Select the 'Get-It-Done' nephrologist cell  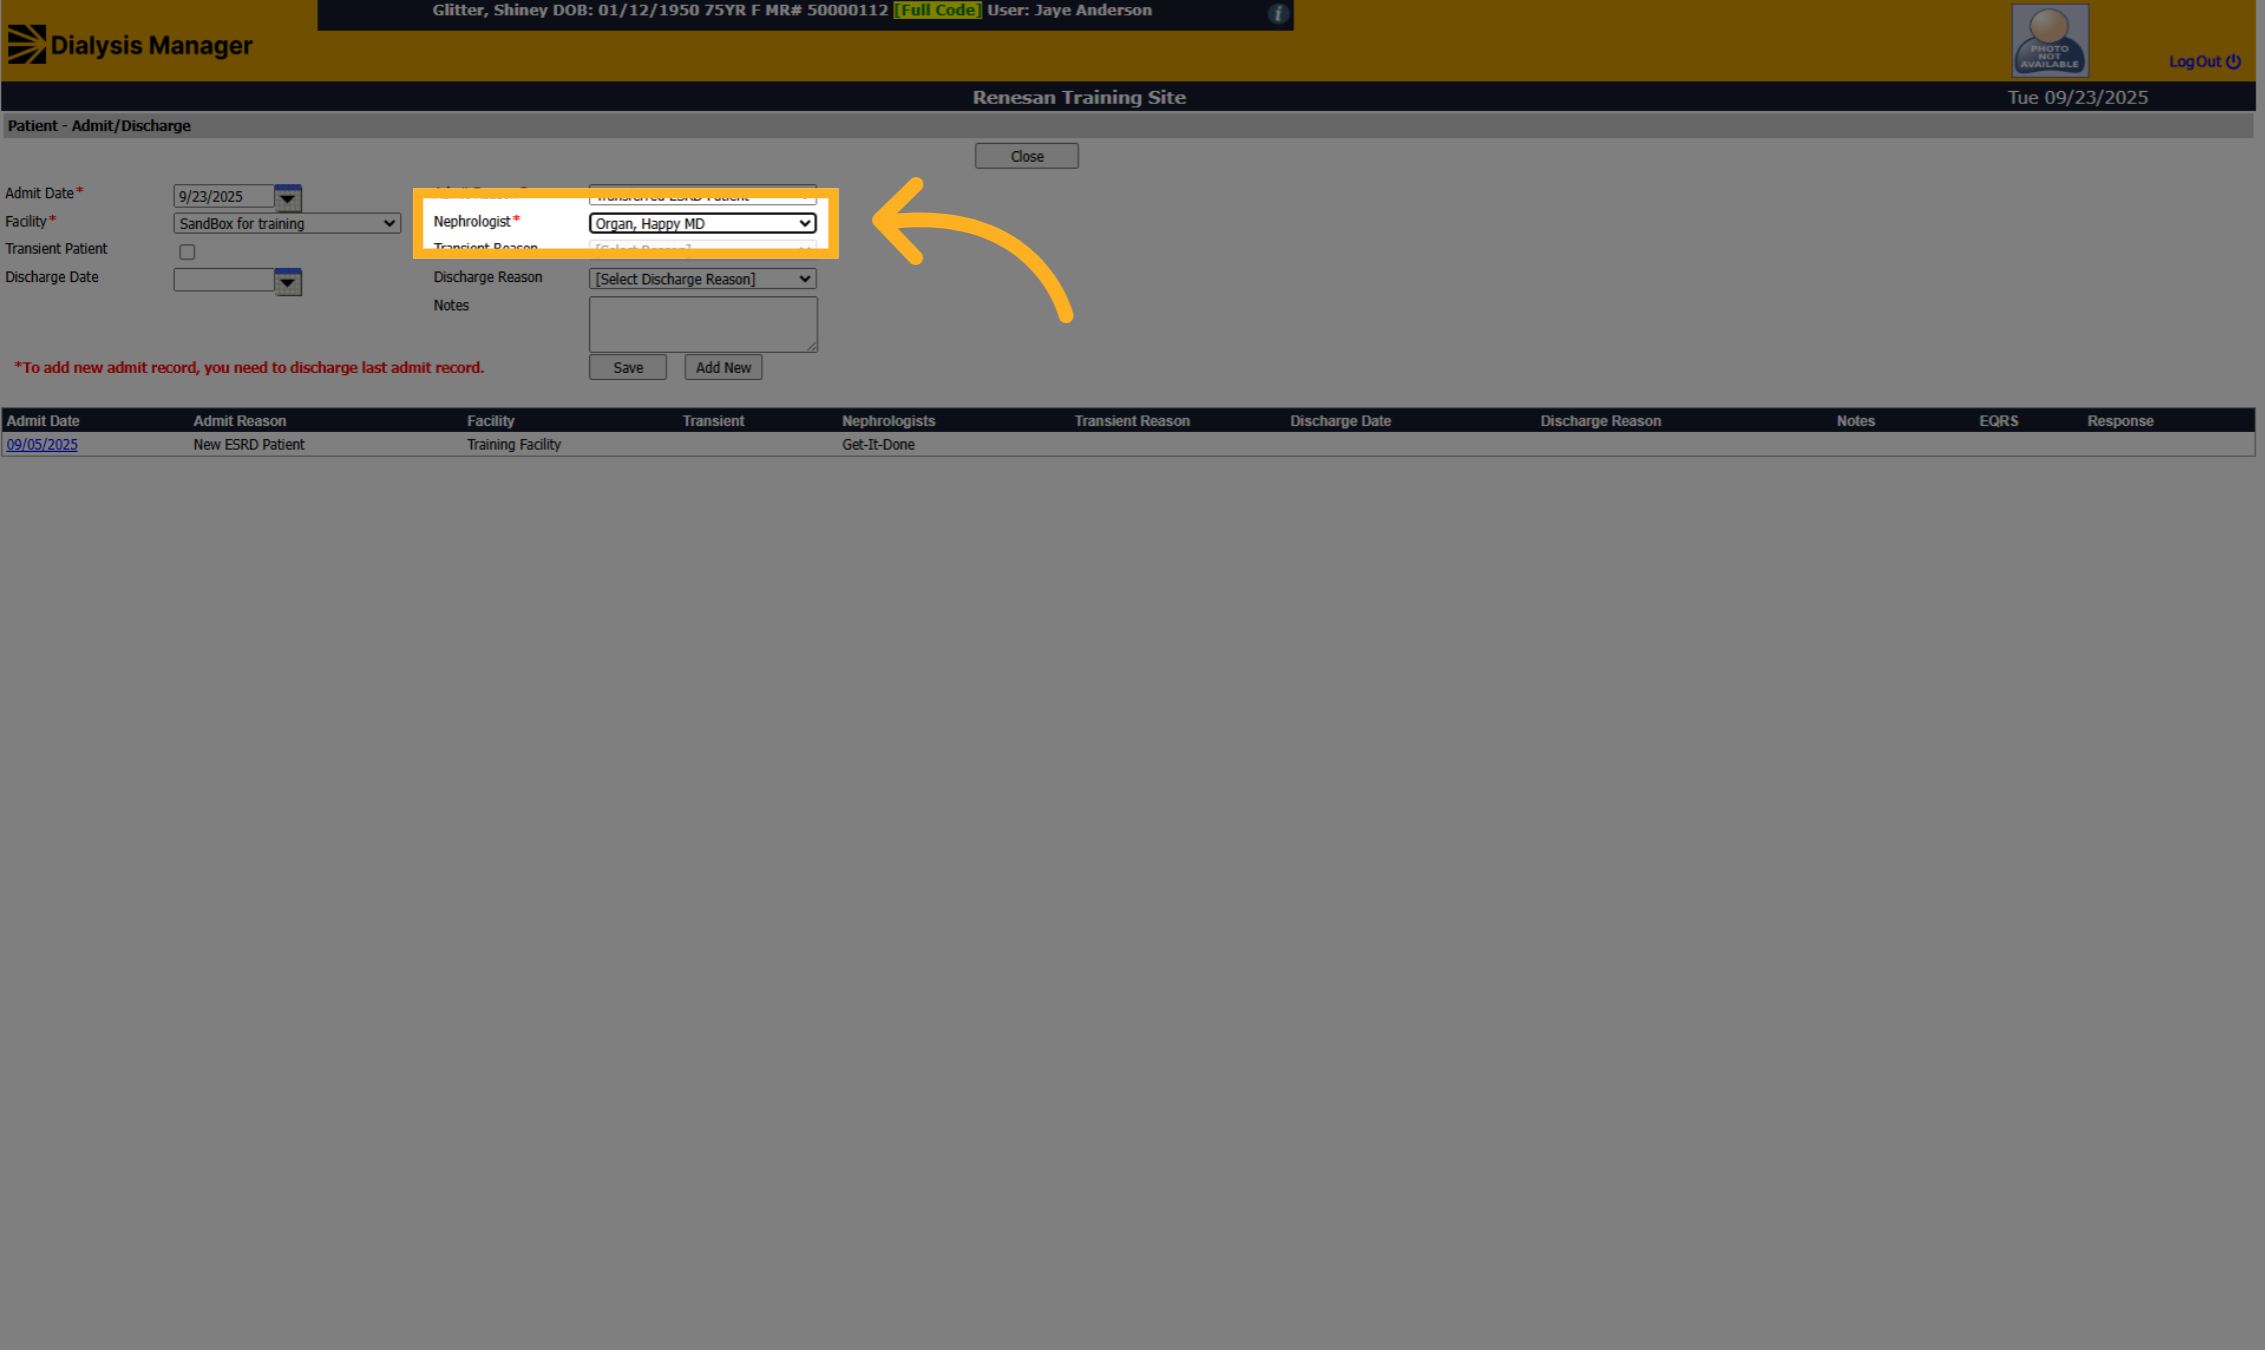click(x=878, y=444)
